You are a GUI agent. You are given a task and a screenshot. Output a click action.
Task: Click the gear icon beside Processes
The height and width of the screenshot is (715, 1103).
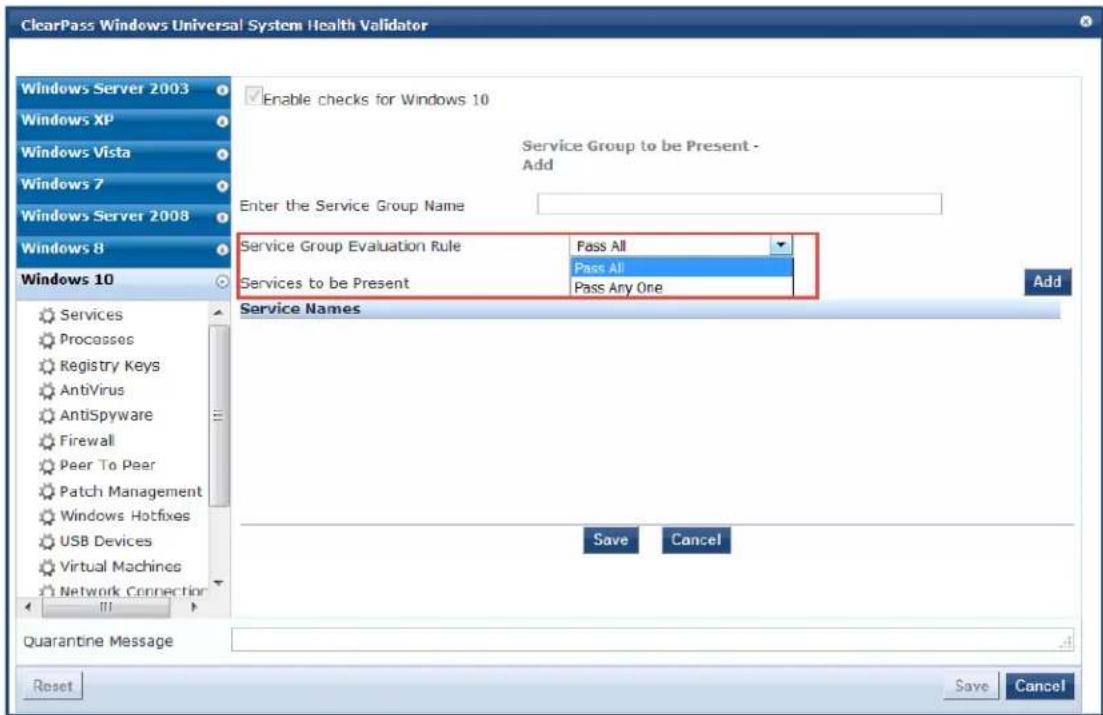click(x=47, y=341)
